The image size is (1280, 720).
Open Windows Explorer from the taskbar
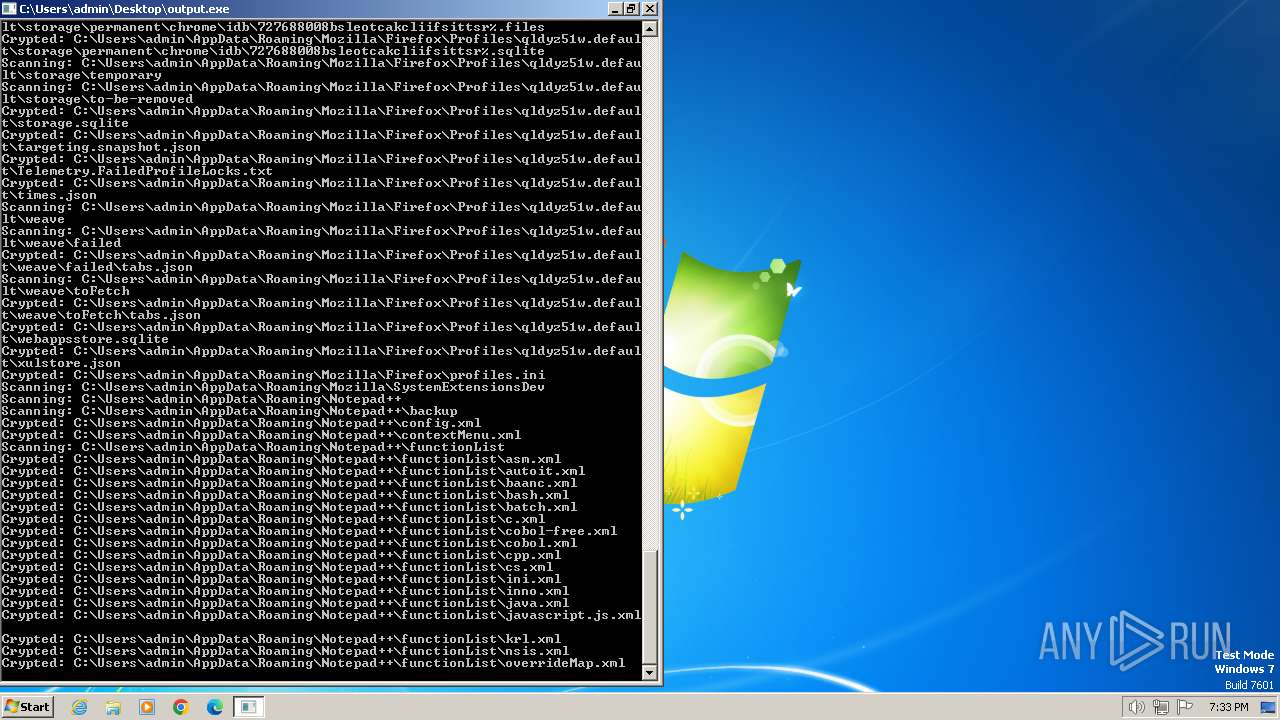113,707
